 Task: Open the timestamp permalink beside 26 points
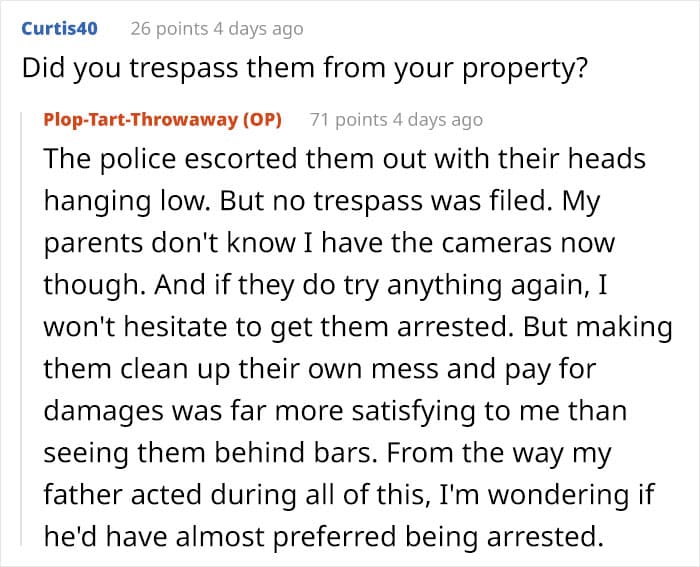pos(258,29)
